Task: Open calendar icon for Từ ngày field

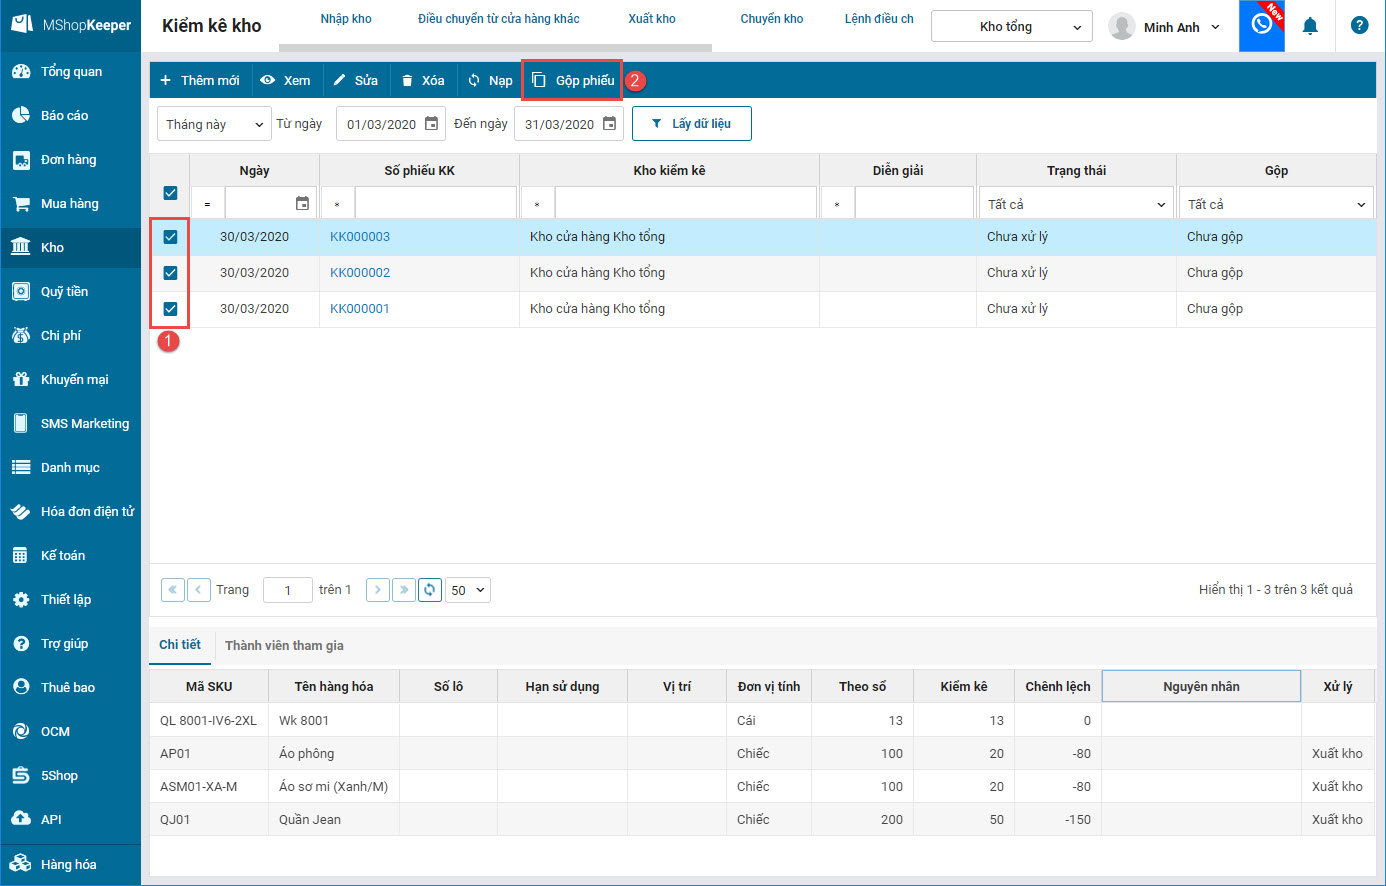Action: coord(432,124)
